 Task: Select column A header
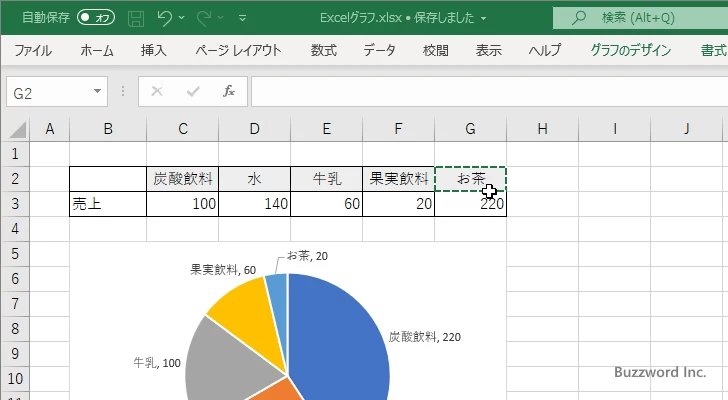coord(50,129)
